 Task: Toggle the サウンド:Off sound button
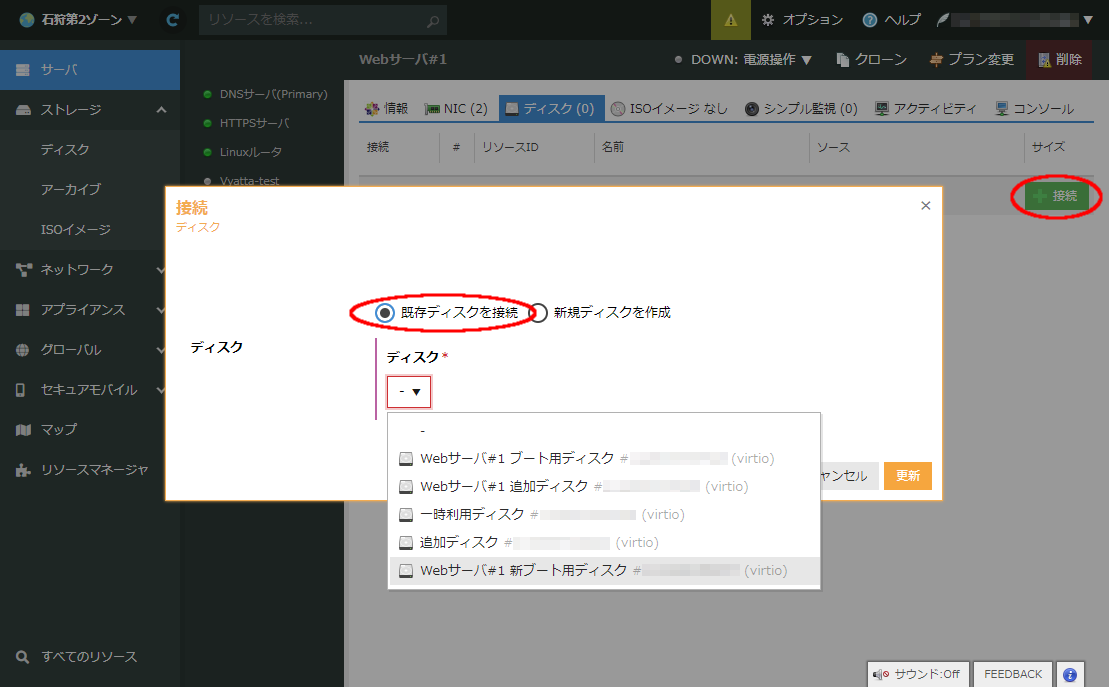click(916, 674)
